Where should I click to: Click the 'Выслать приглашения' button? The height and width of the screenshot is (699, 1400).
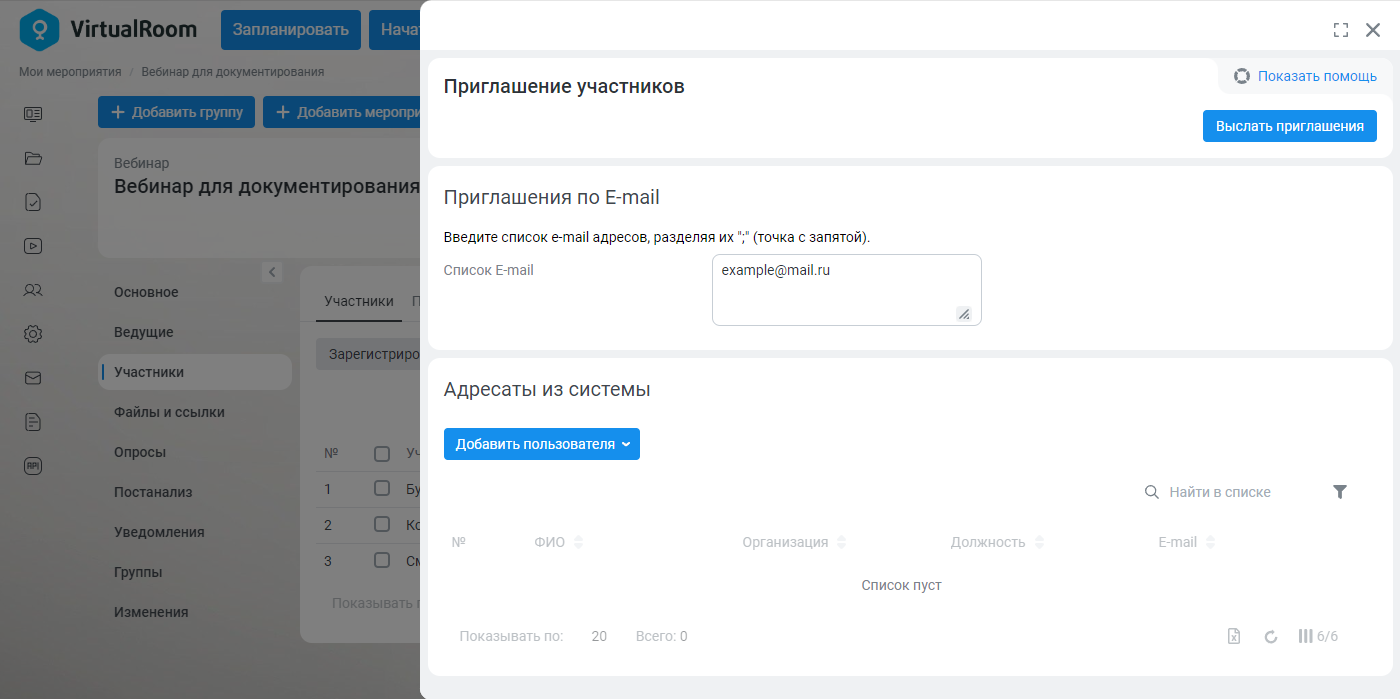pos(1290,126)
